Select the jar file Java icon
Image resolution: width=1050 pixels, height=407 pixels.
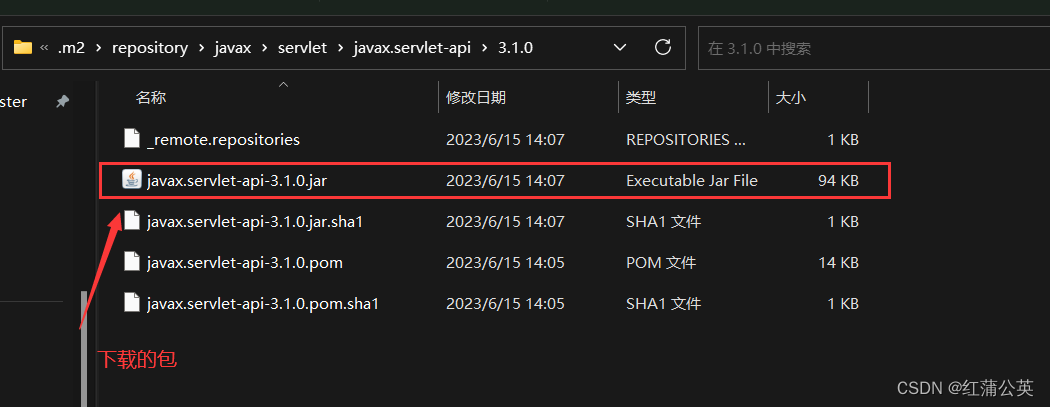[132, 180]
